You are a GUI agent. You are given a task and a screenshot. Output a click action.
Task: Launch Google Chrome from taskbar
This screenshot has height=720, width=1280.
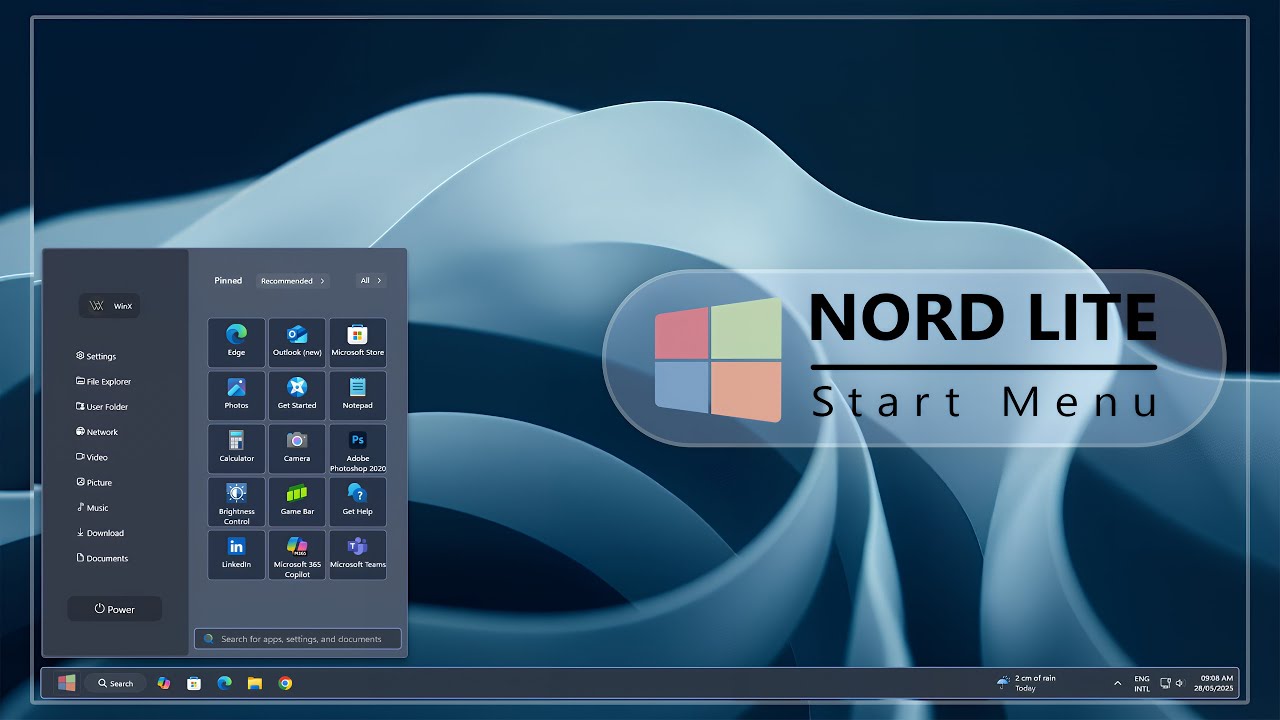click(285, 683)
